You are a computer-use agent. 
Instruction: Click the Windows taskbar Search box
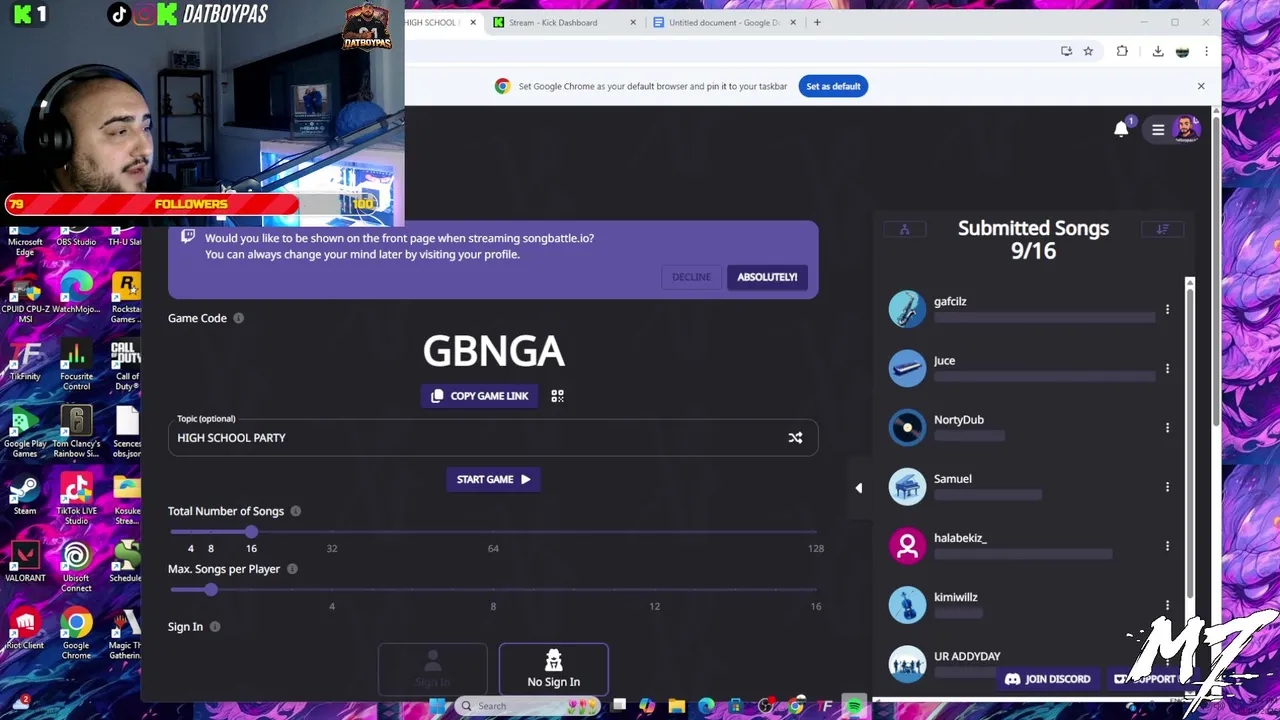tap(527, 706)
